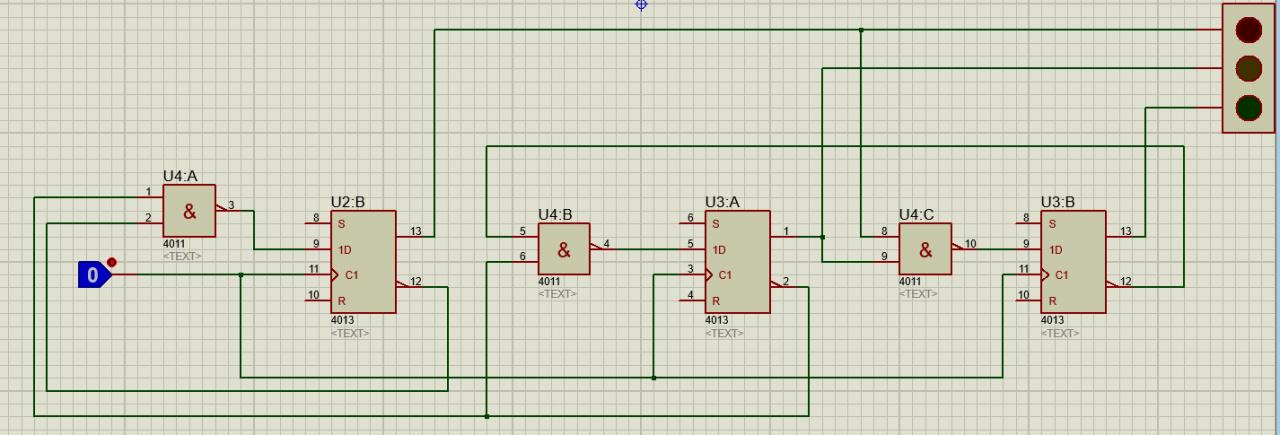Click the <TEXT> placeholder under U3:A
The image size is (1280, 435).
click(x=724, y=333)
